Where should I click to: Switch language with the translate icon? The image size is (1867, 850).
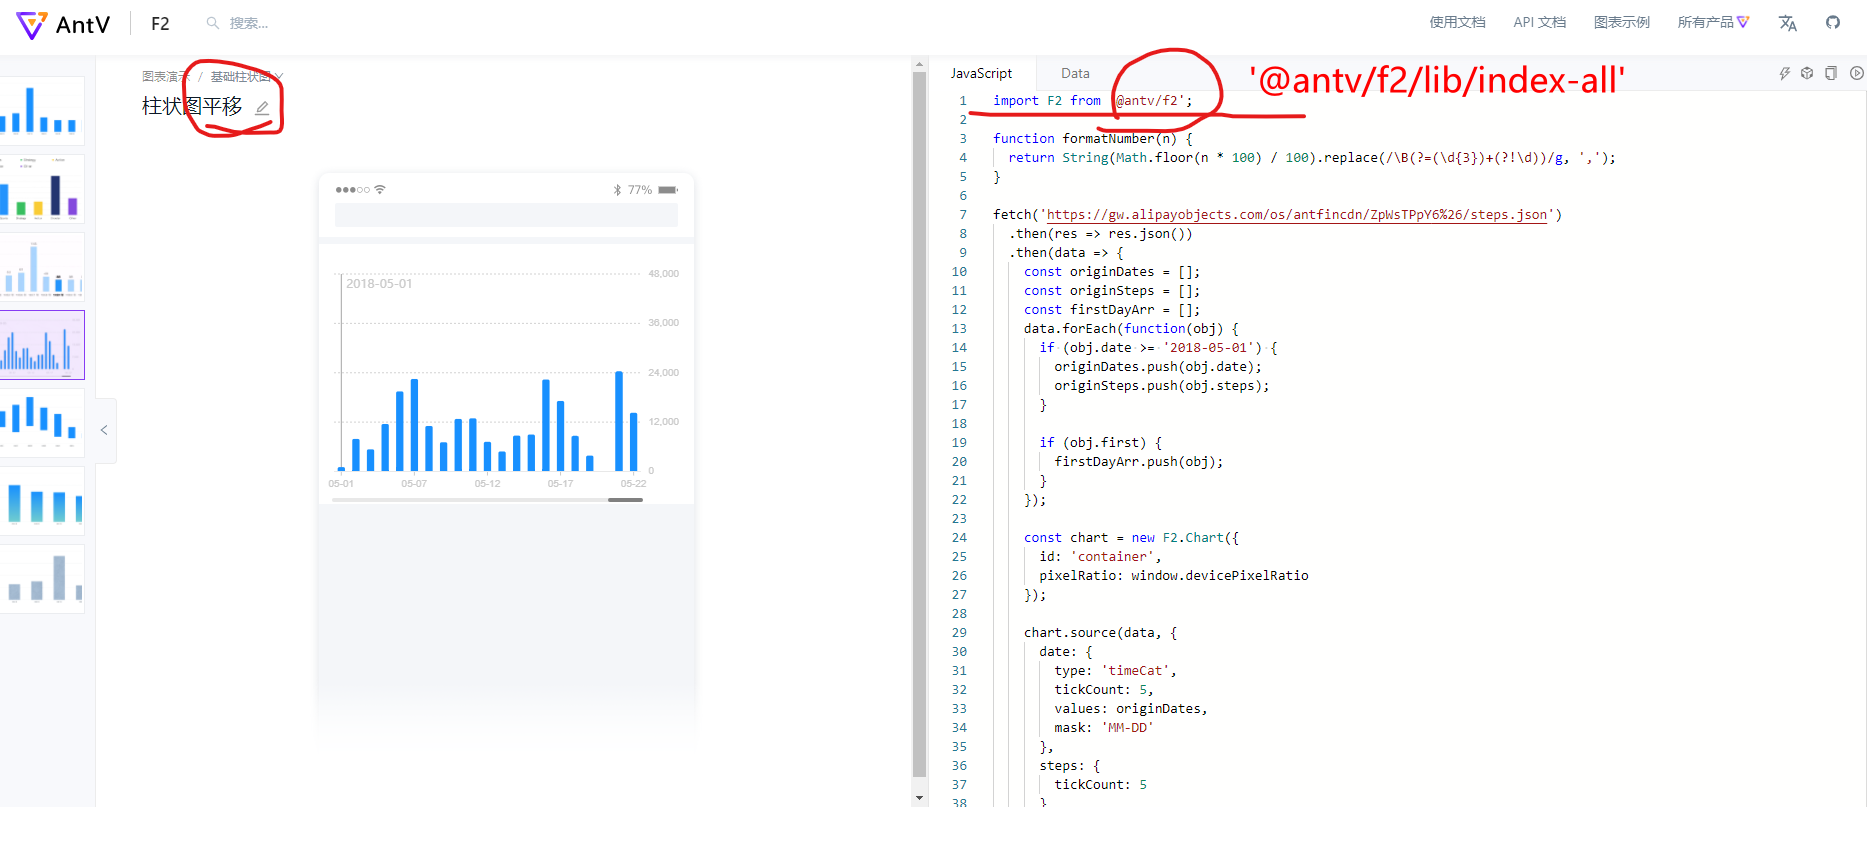pyautogui.click(x=1788, y=23)
